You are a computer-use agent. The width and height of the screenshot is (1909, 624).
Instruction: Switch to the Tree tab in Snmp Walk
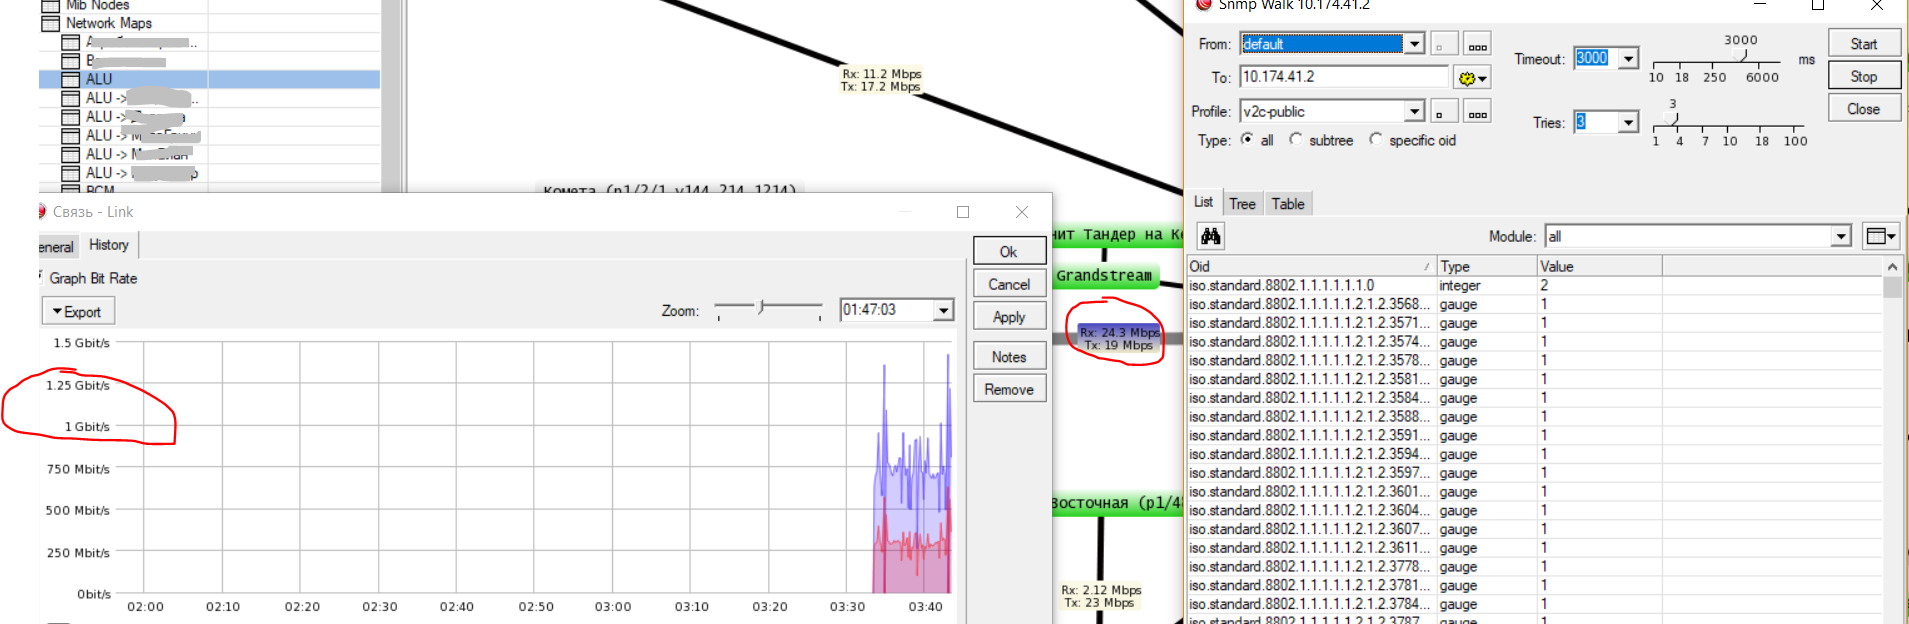1242,204
